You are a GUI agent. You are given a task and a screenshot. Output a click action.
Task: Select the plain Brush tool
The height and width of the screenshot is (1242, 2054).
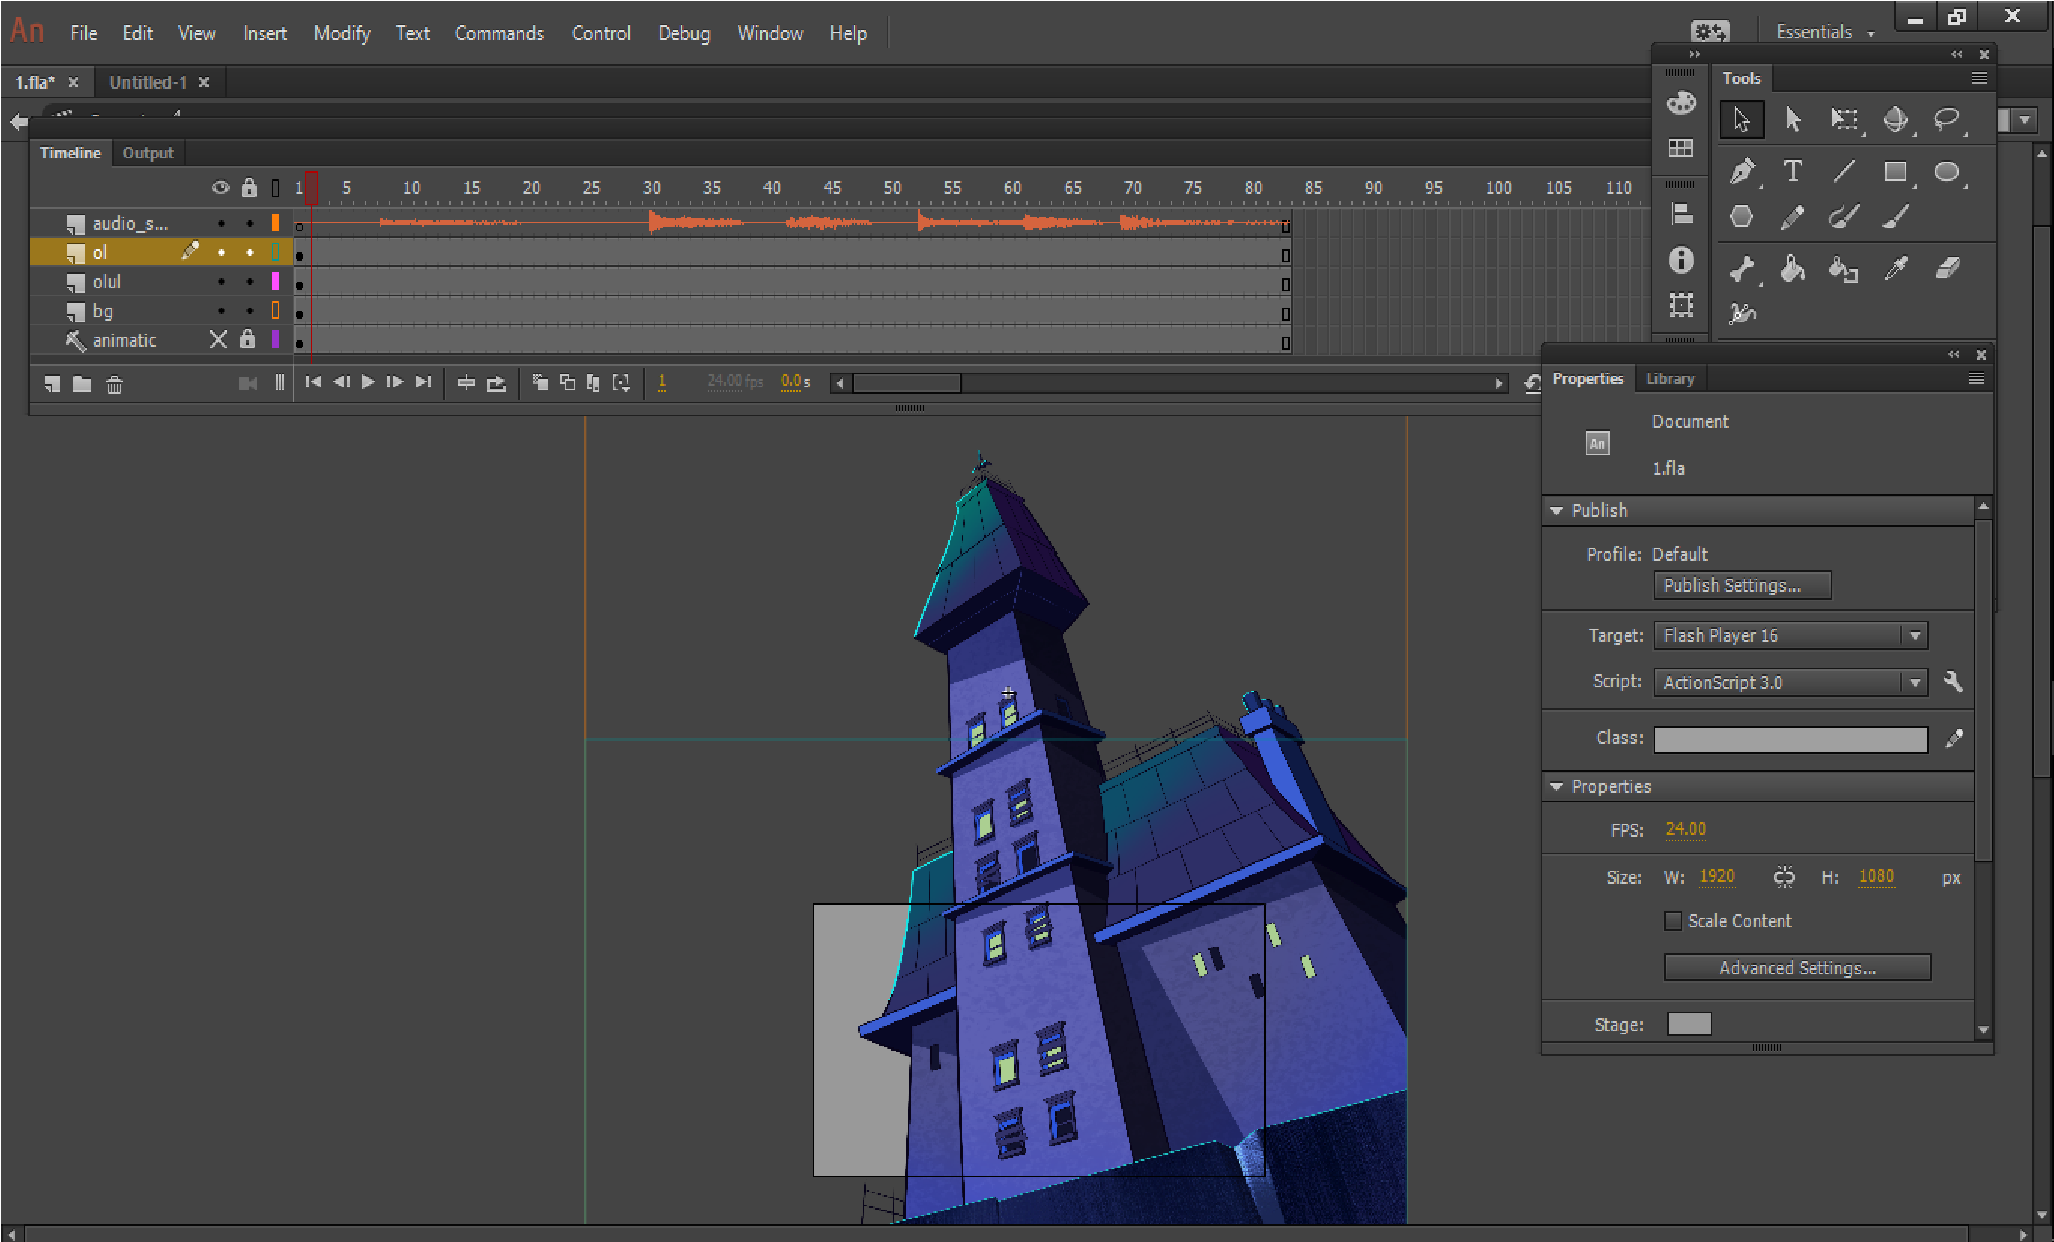pos(1896,216)
